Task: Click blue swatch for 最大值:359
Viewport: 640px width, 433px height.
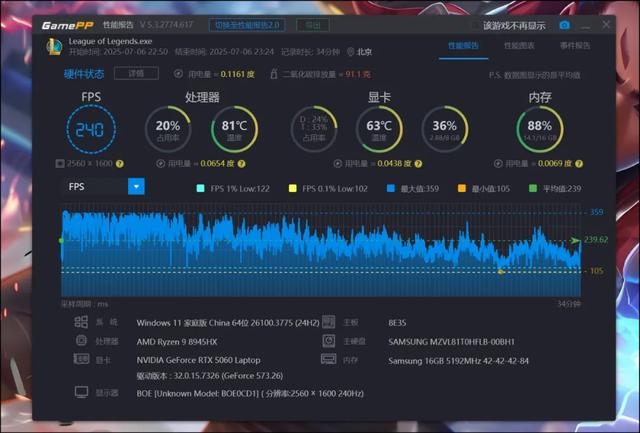Action: 391,188
